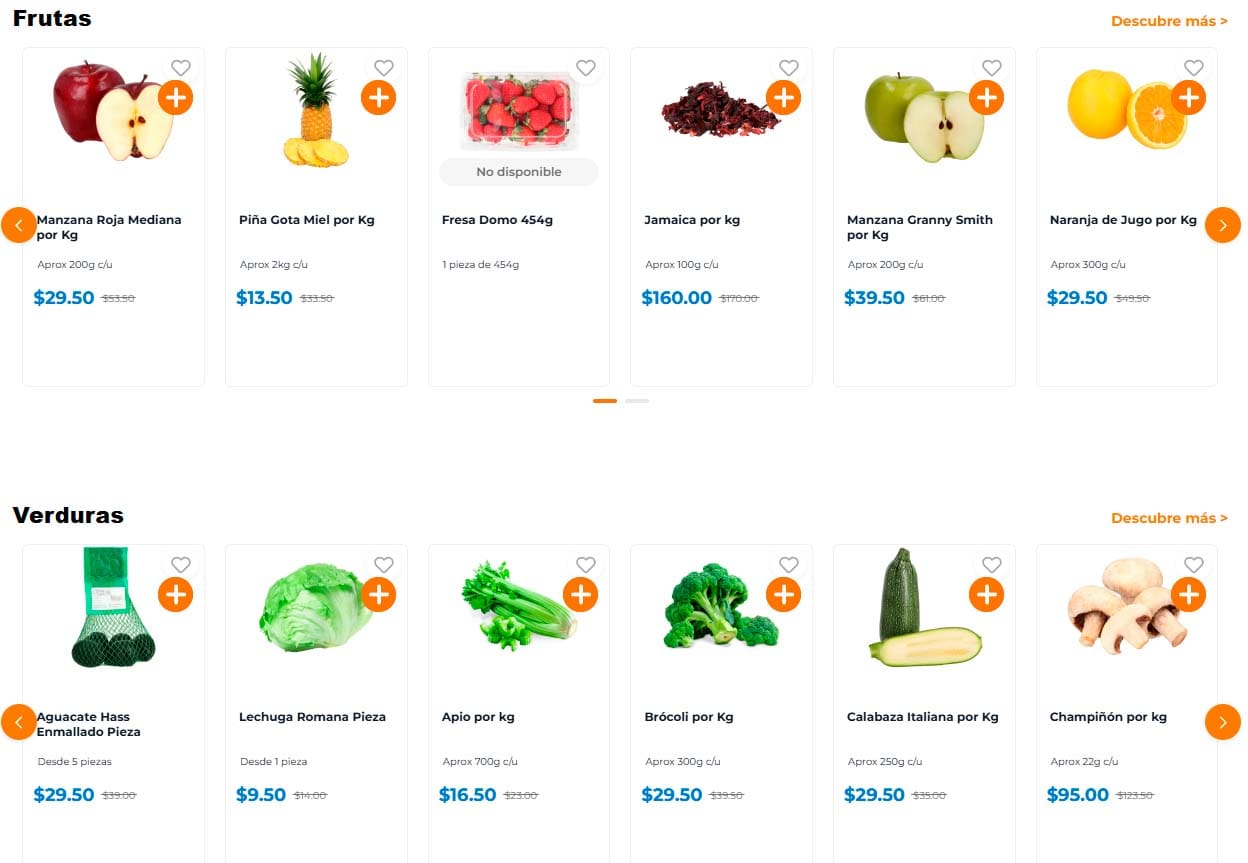Go to previous fruits with left arrow
Image resolution: width=1248 pixels, height=863 pixels.
point(19,225)
